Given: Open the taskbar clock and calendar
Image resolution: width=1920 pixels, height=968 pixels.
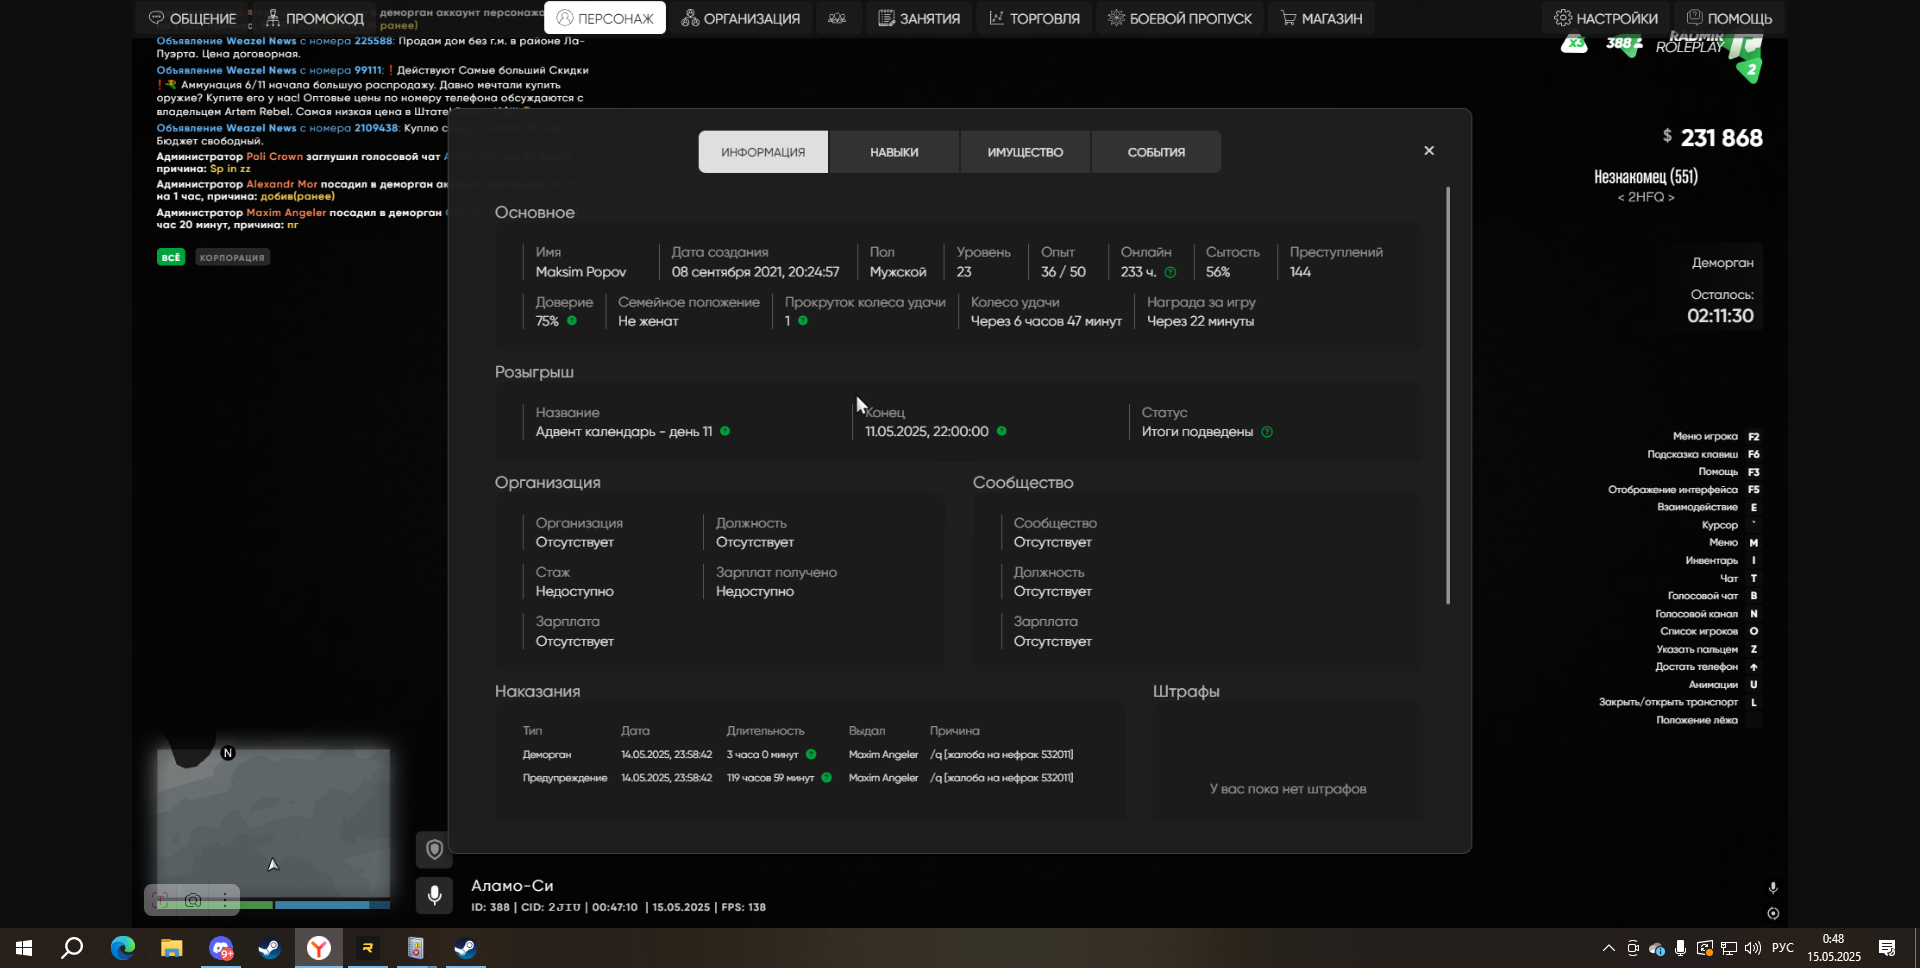Looking at the screenshot, I should (1834, 948).
